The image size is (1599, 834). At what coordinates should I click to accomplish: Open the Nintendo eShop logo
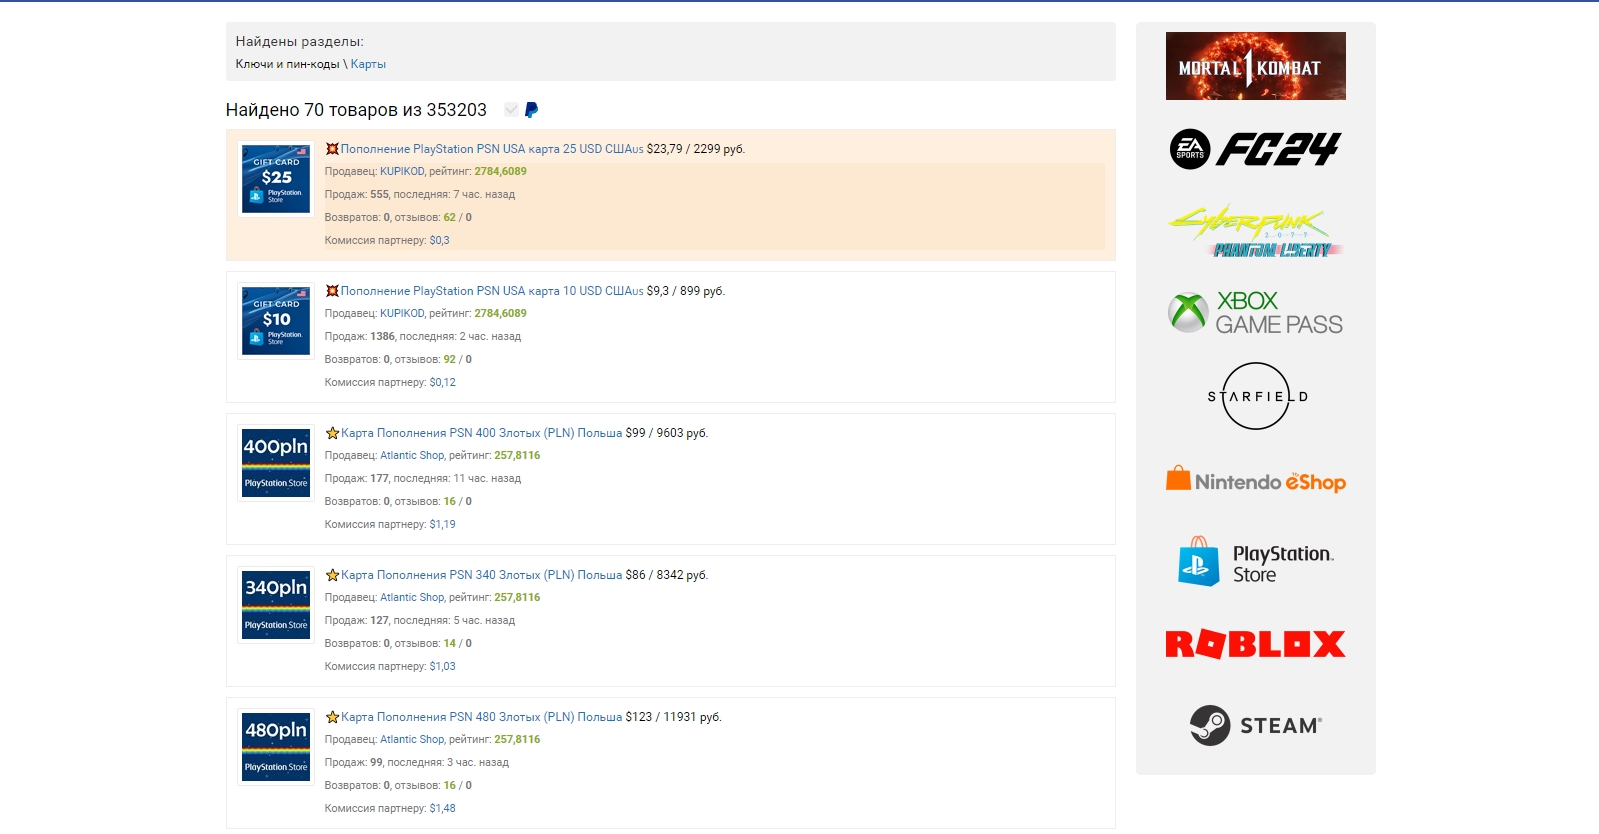(1255, 481)
